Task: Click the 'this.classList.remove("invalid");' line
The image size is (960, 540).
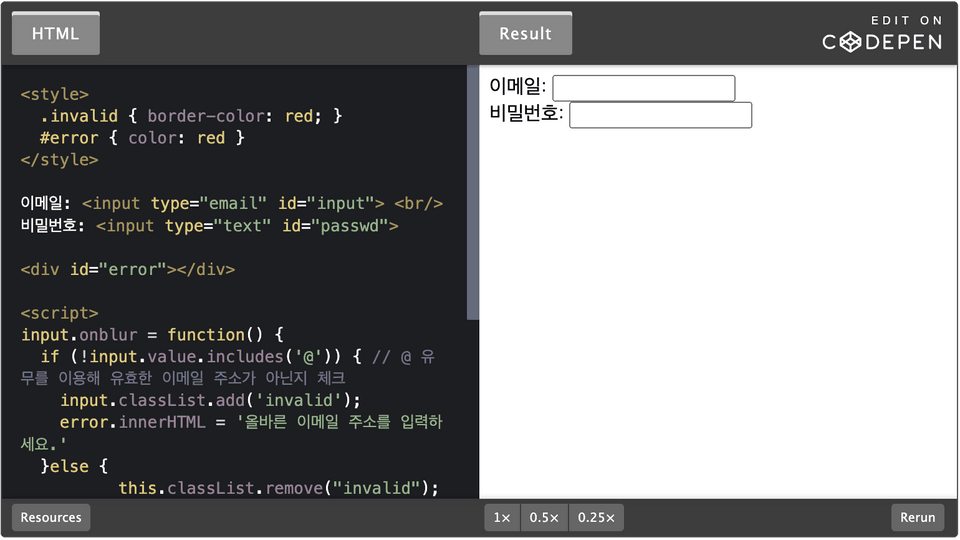Action: click(279, 489)
